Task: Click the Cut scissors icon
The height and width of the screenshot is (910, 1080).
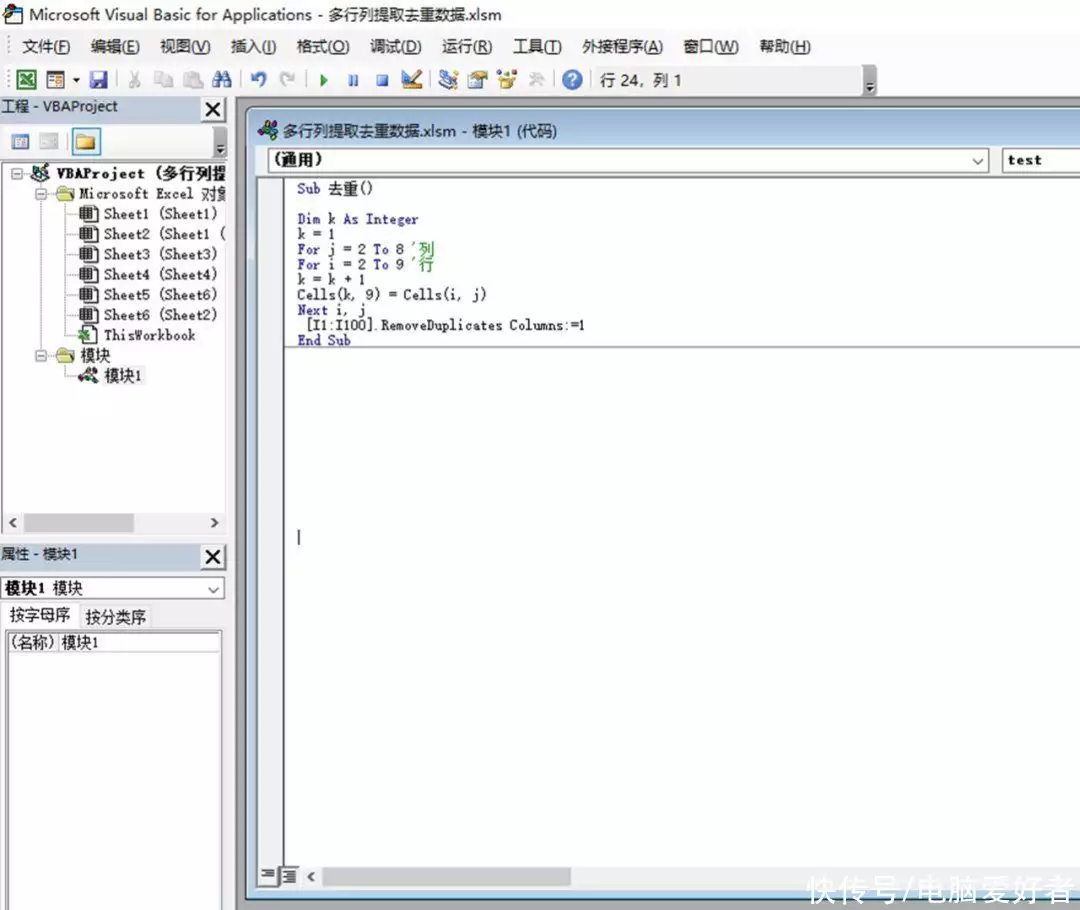Action: [x=134, y=80]
